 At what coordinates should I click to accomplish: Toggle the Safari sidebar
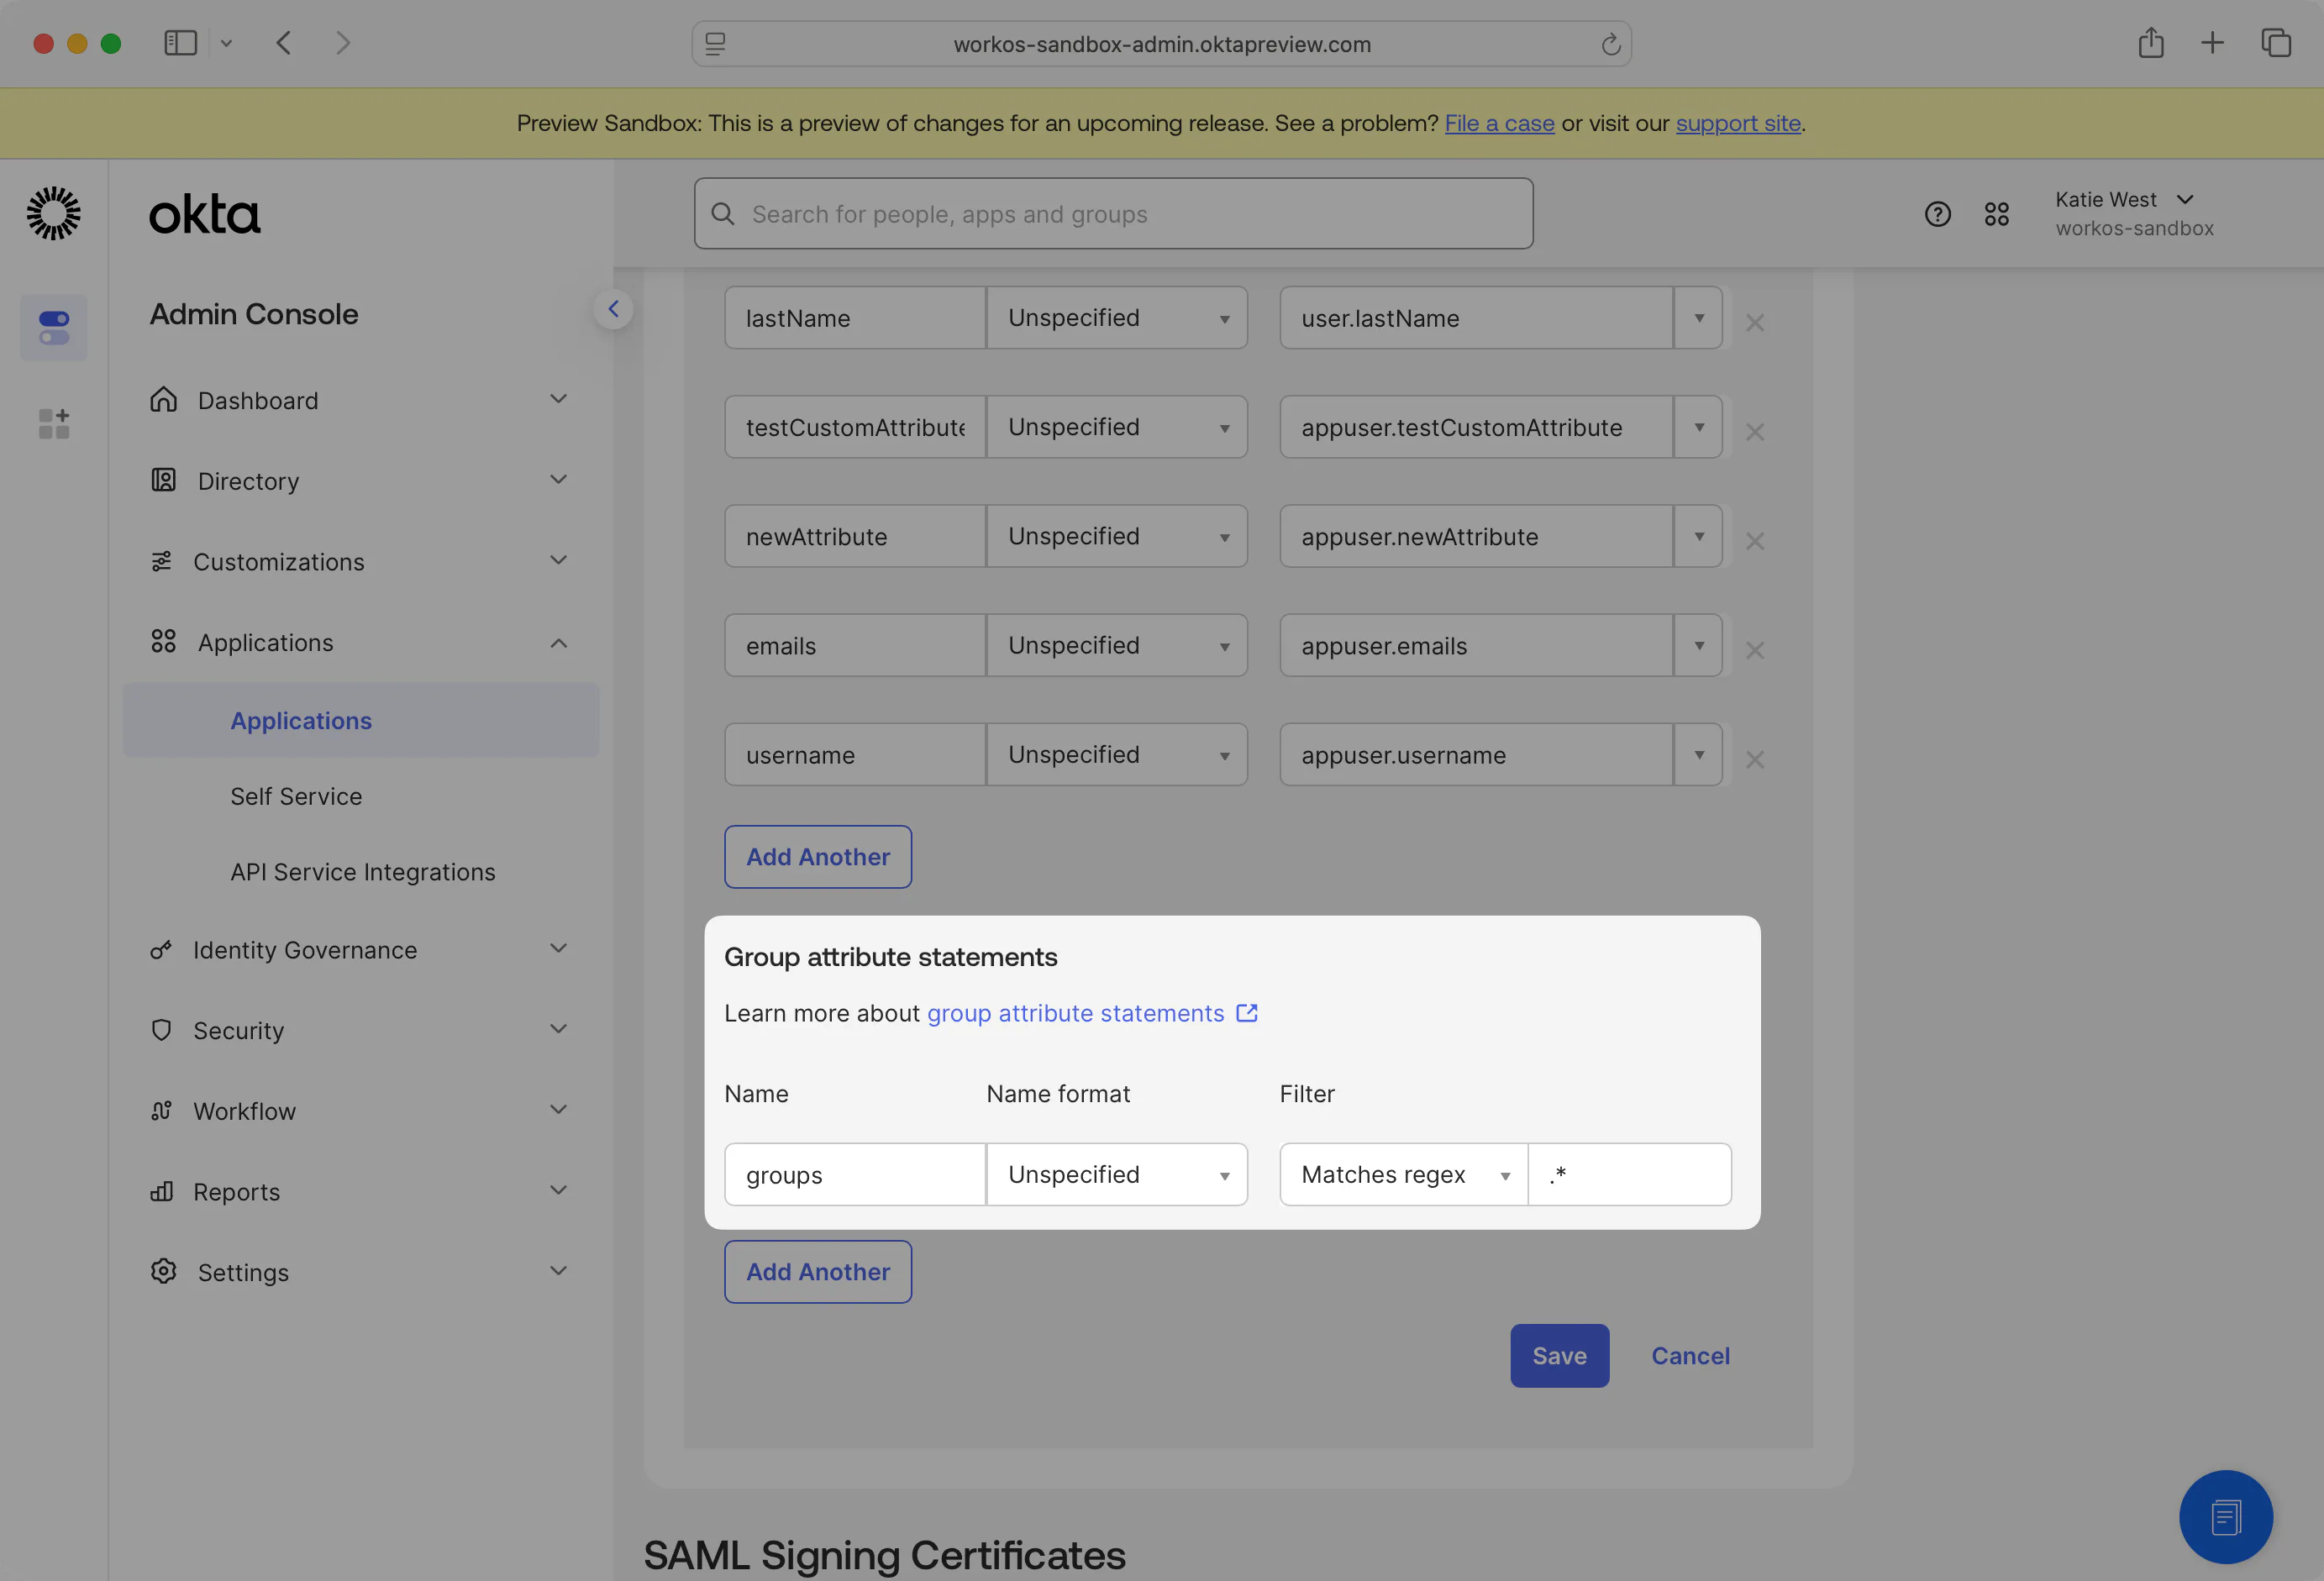180,43
